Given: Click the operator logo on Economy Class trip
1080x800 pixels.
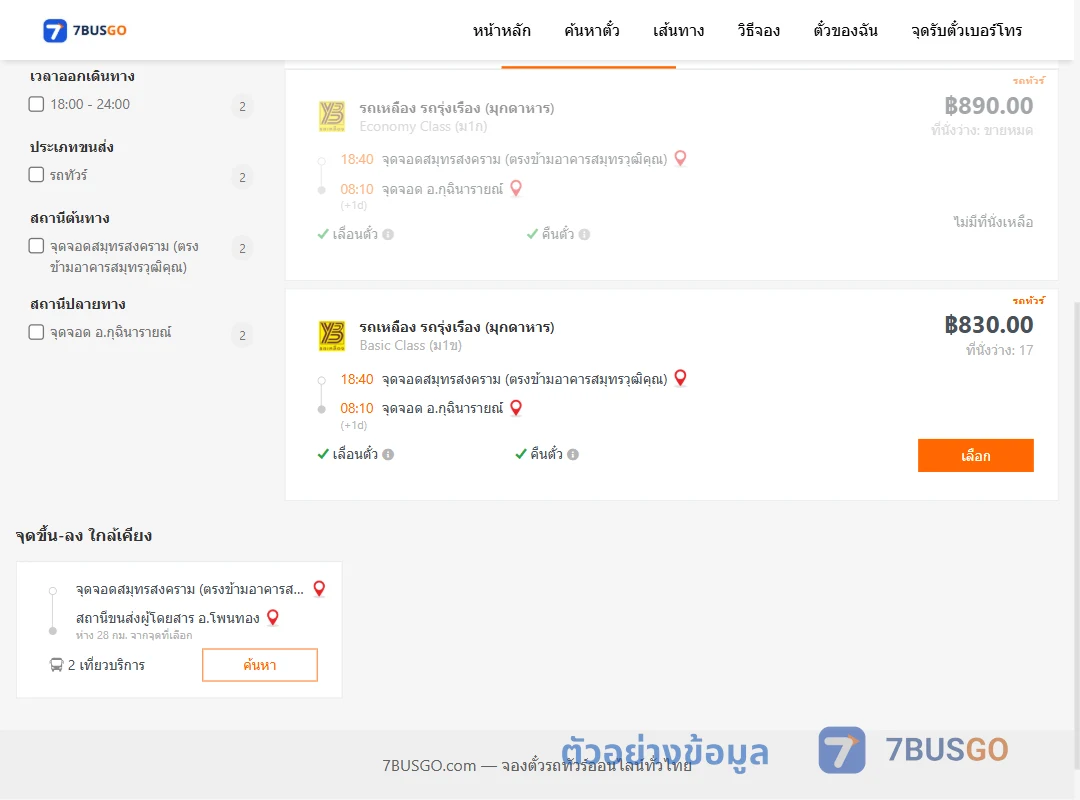Looking at the screenshot, I should pos(332,116).
